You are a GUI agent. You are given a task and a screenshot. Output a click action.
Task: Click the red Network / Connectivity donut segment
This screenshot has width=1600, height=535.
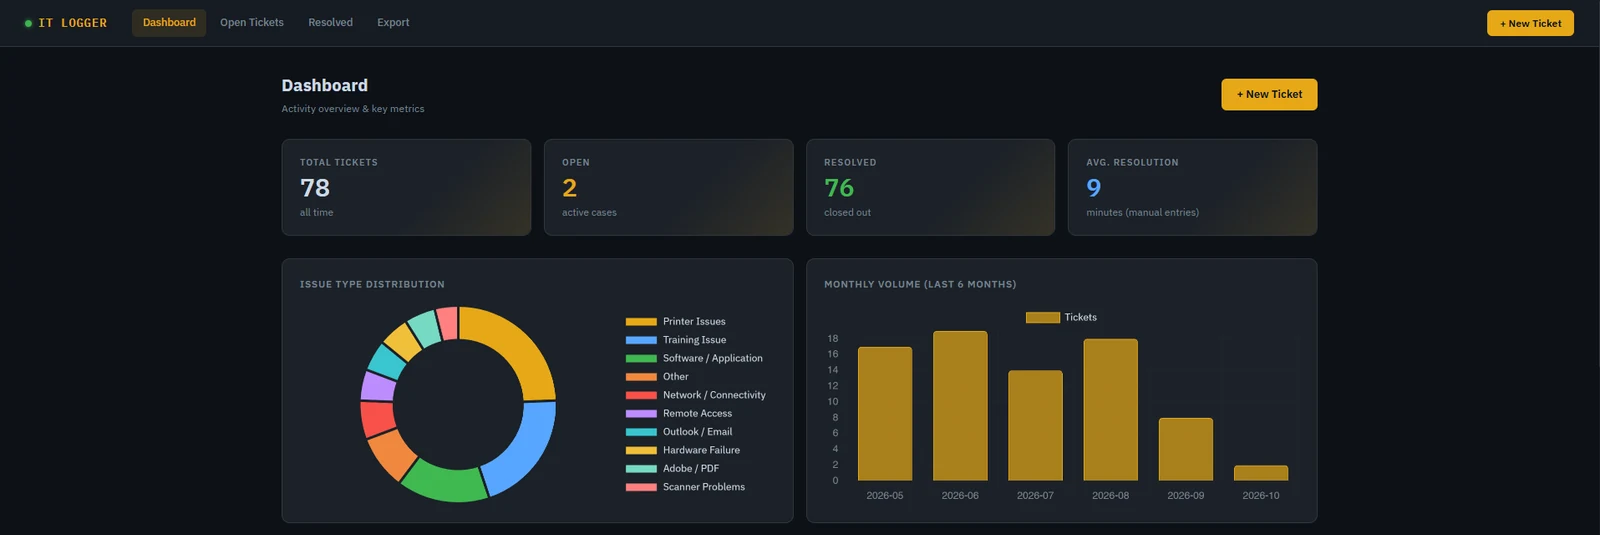point(377,418)
